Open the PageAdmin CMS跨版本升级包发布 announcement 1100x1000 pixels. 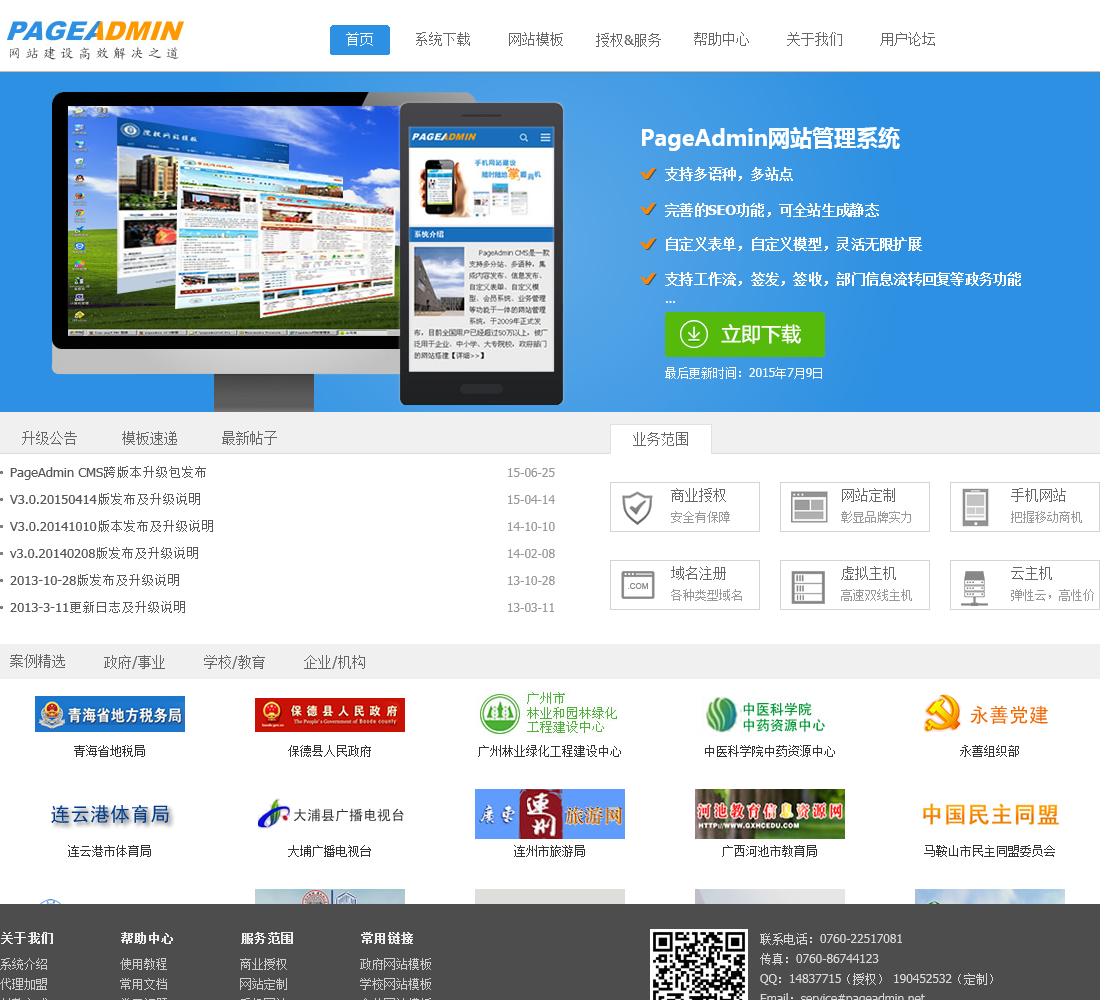[108, 472]
